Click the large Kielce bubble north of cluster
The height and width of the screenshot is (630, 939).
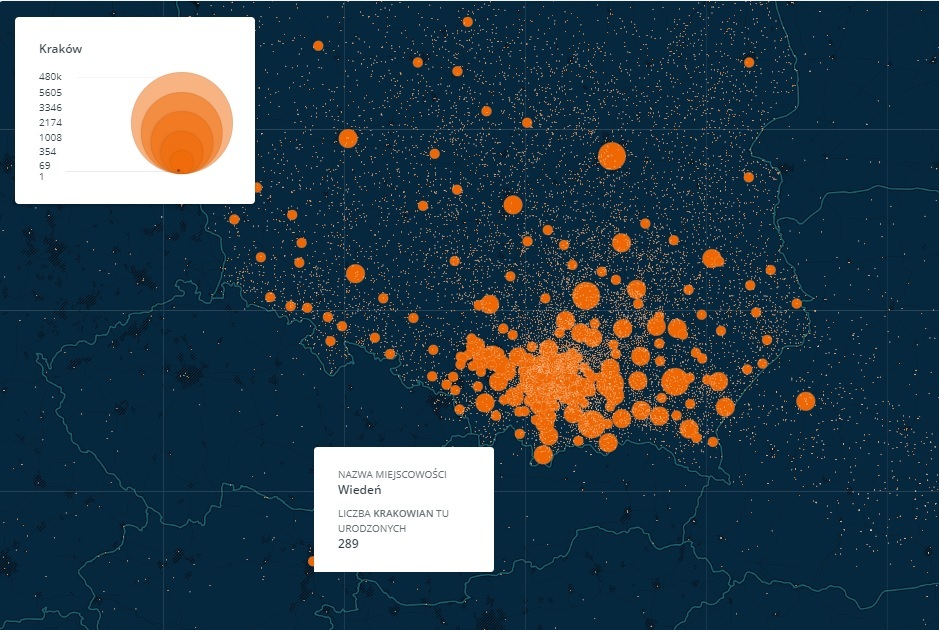(x=586, y=296)
